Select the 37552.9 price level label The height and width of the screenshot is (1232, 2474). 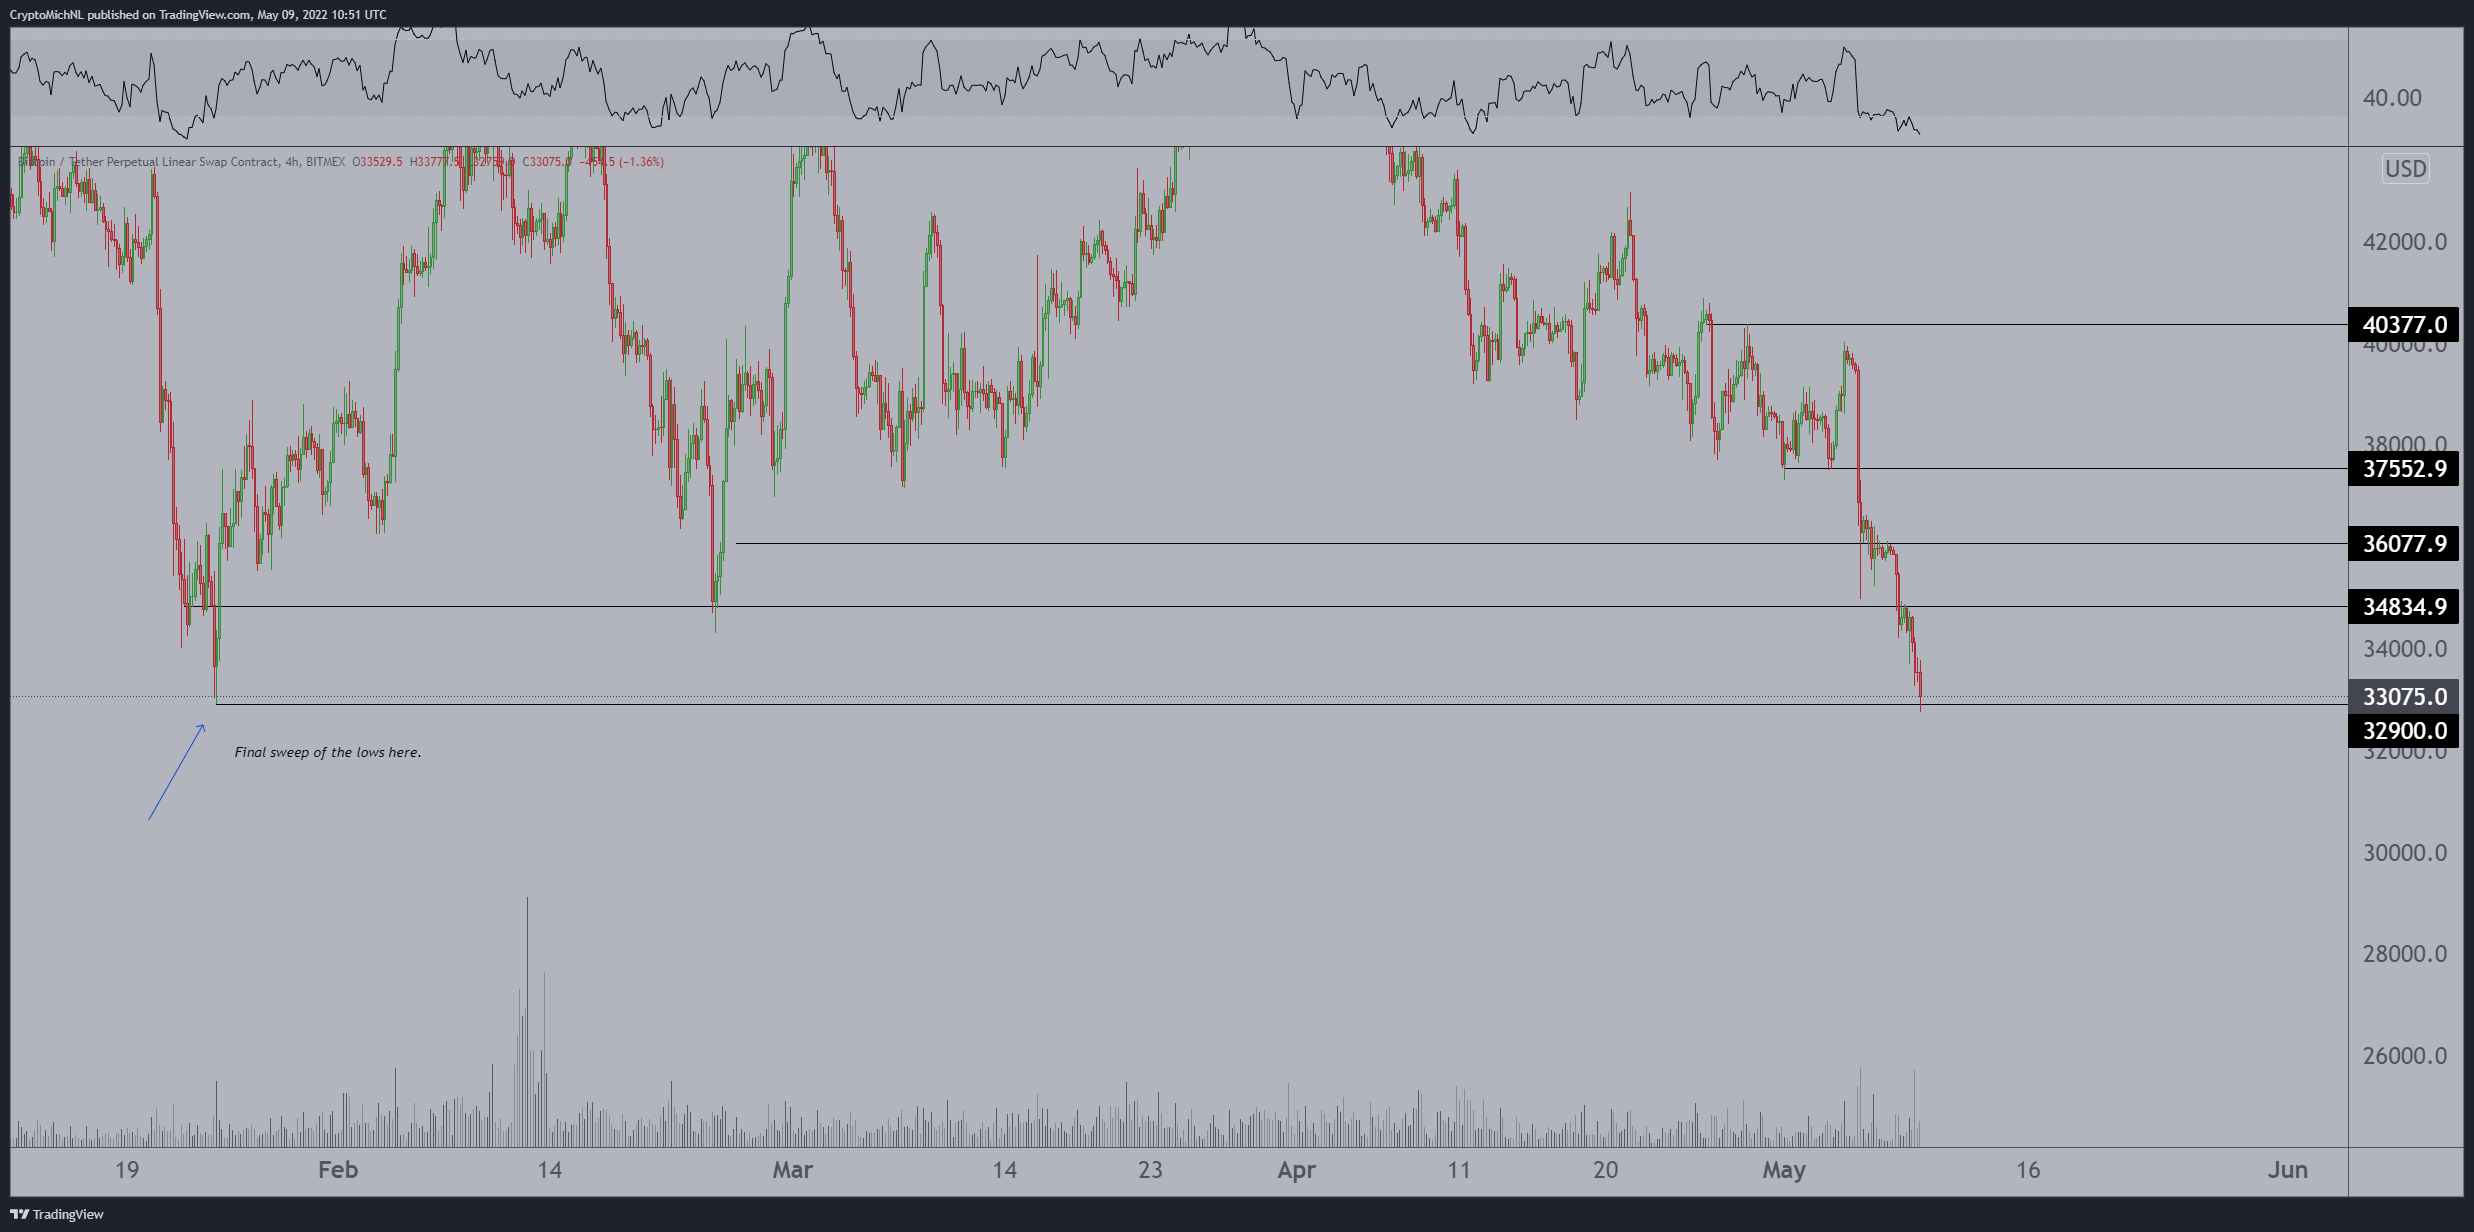(2404, 468)
